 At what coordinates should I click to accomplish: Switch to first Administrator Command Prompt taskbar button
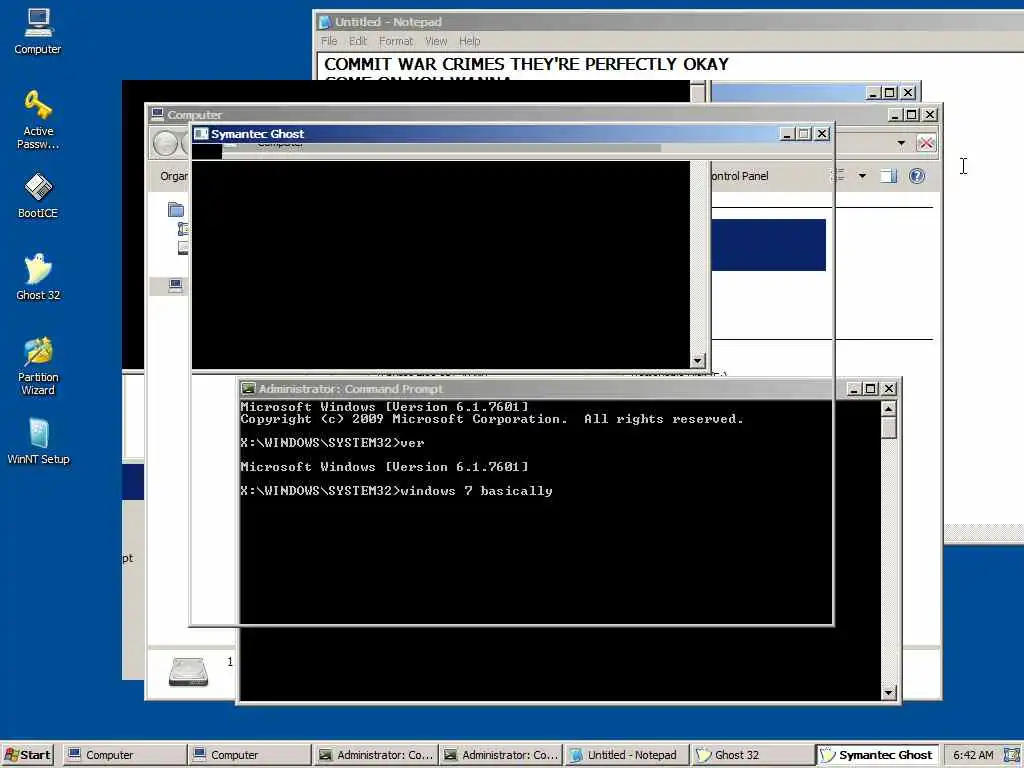[x=375, y=755]
